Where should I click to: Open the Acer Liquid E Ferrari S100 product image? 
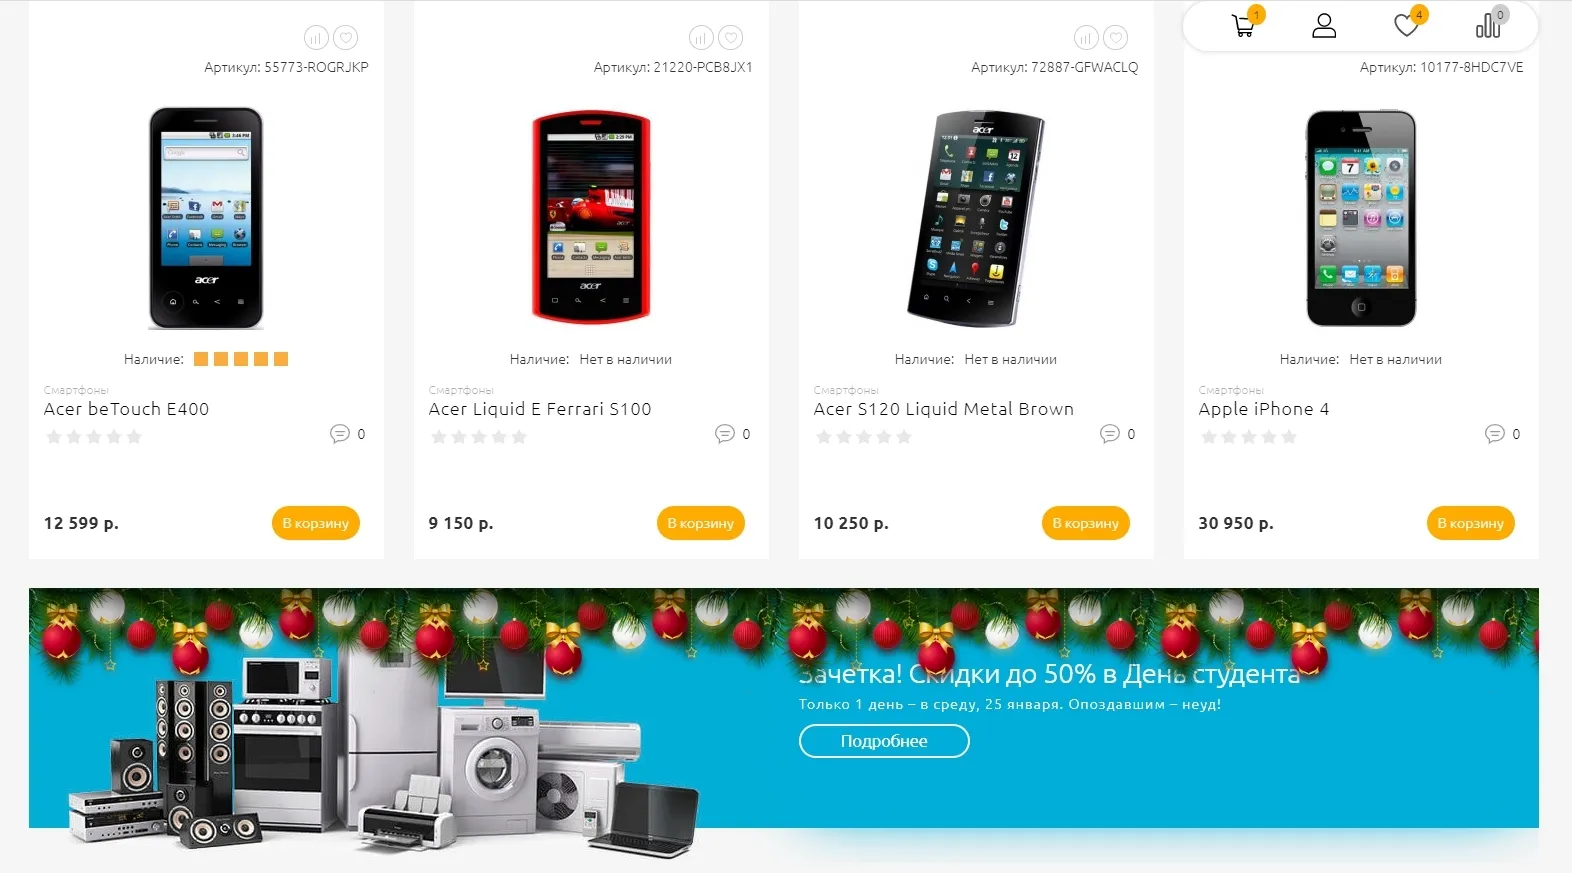click(x=591, y=217)
